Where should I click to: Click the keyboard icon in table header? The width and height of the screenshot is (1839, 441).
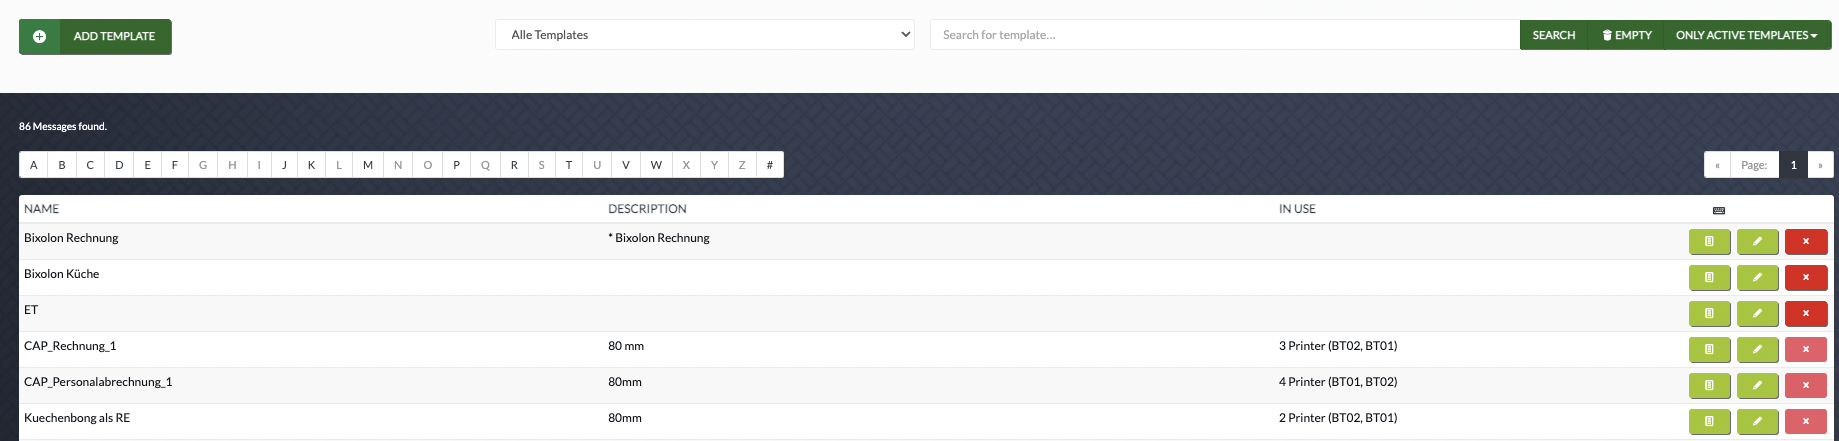pyautogui.click(x=1718, y=210)
